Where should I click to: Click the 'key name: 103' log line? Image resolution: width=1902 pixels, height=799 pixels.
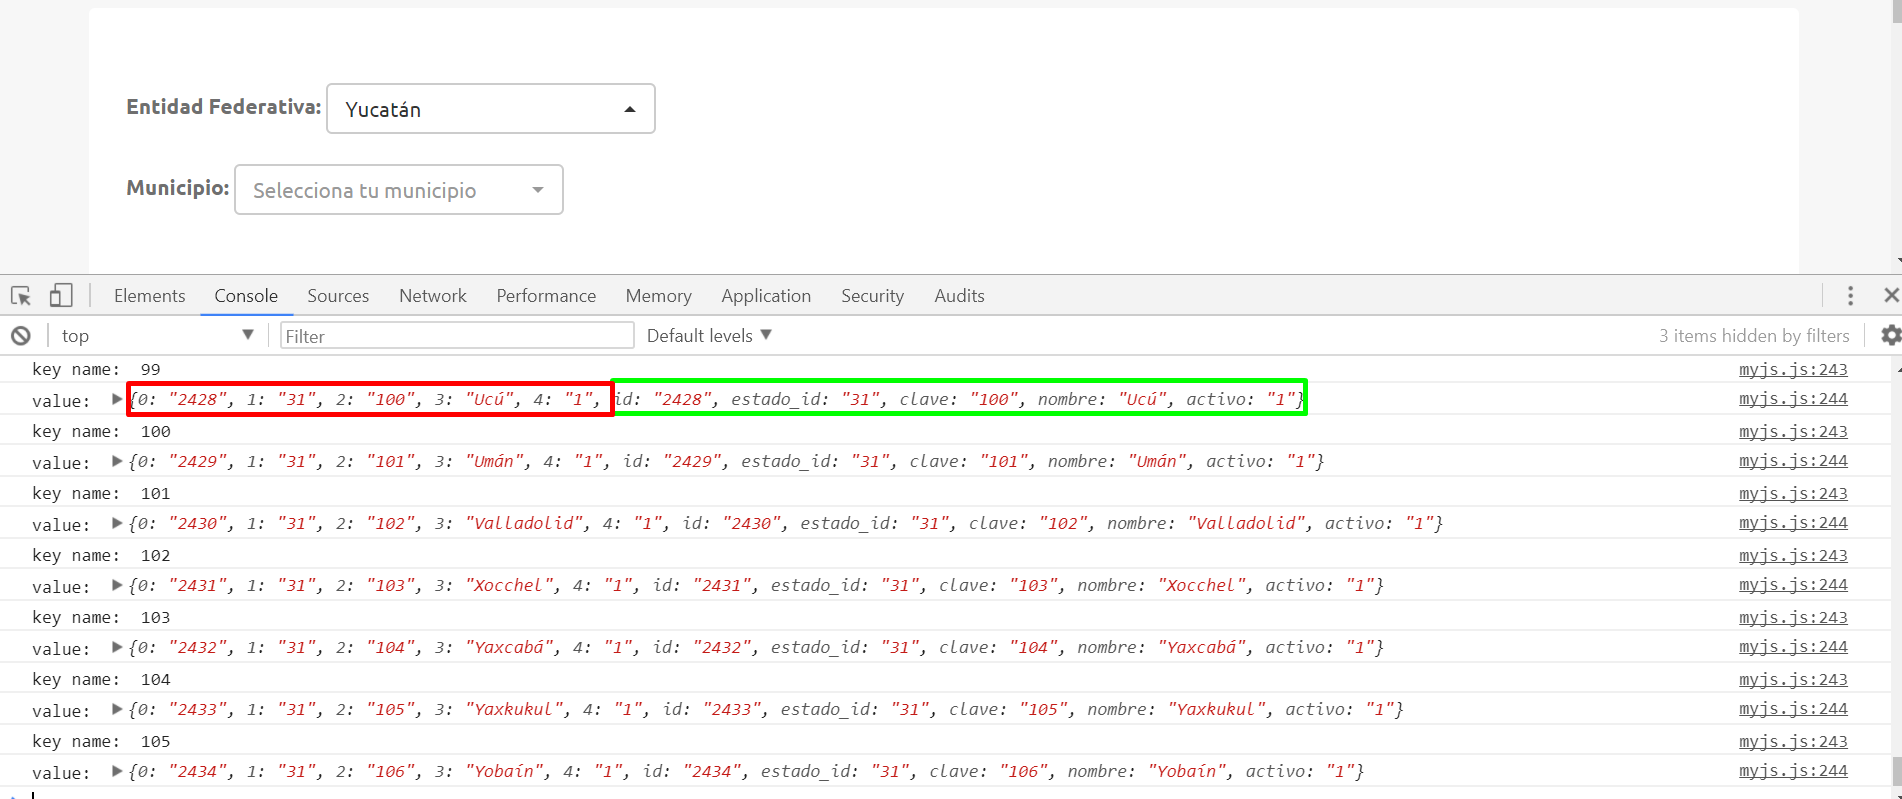point(101,617)
